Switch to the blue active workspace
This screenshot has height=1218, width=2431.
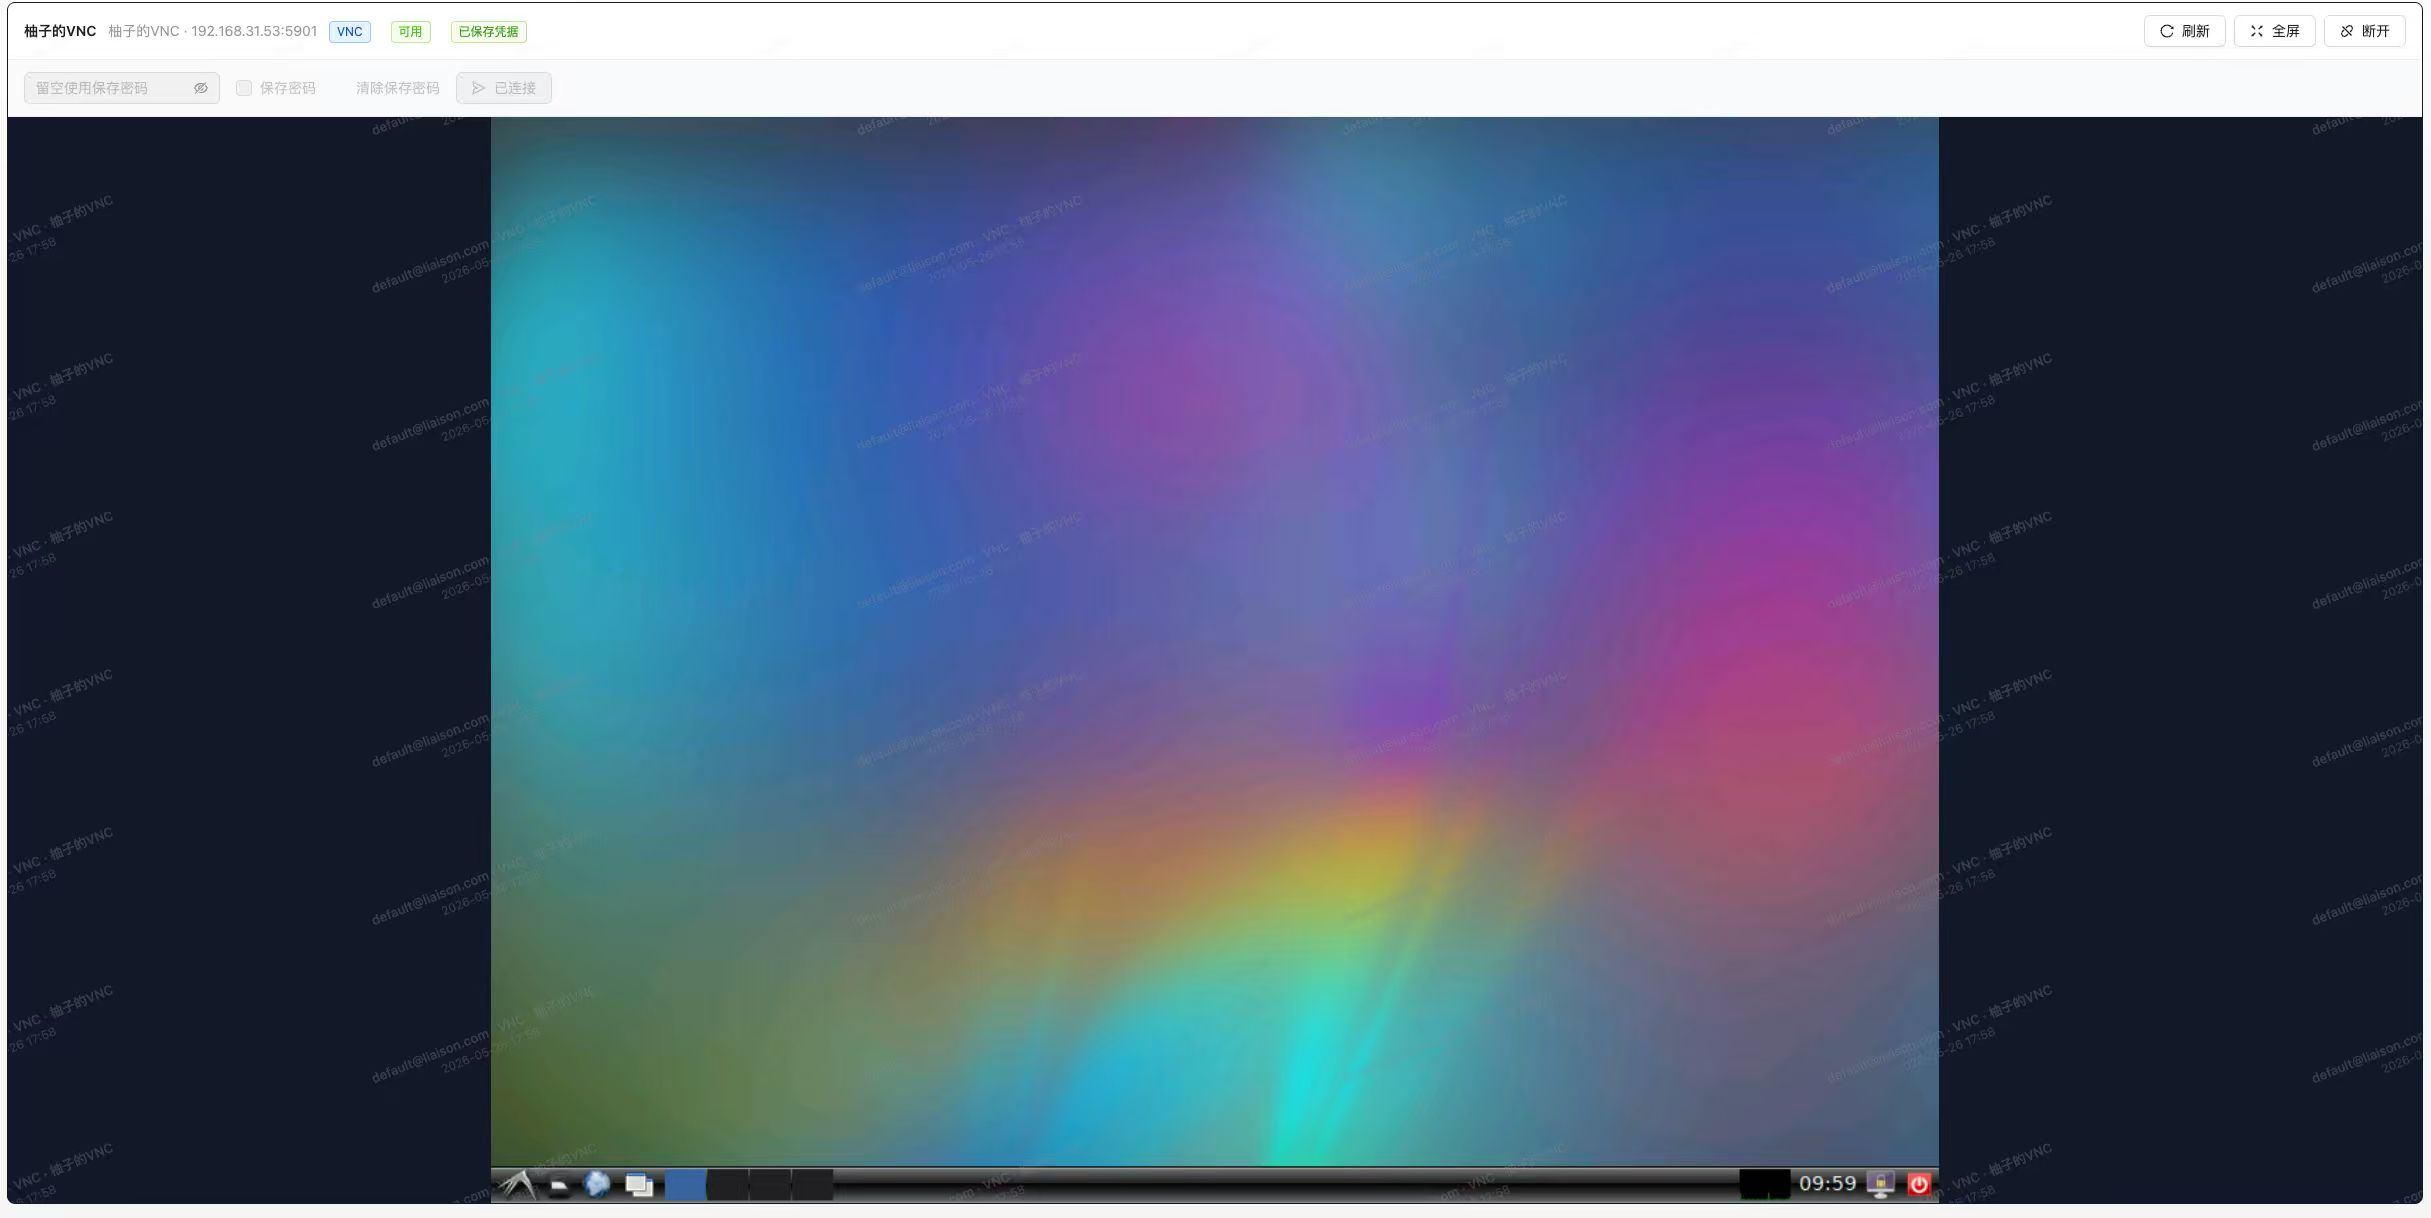[x=685, y=1186]
